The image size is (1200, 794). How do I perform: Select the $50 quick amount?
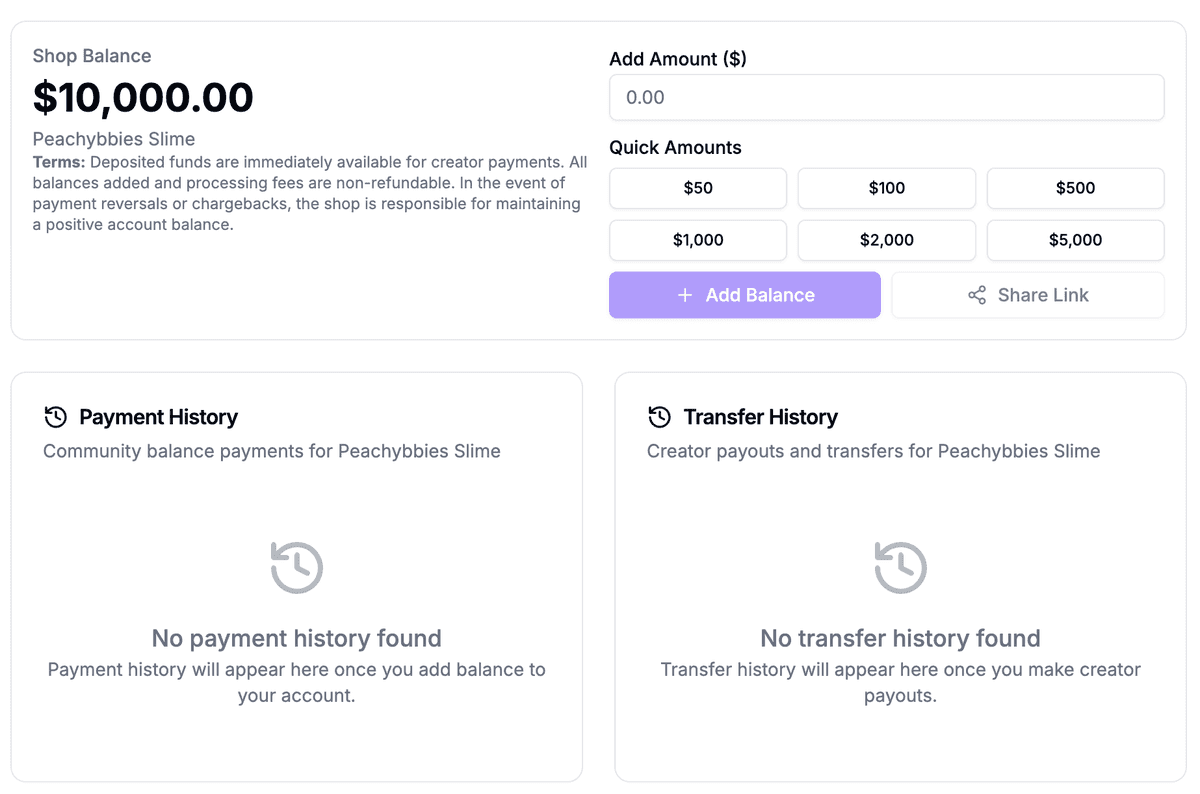tap(697, 188)
